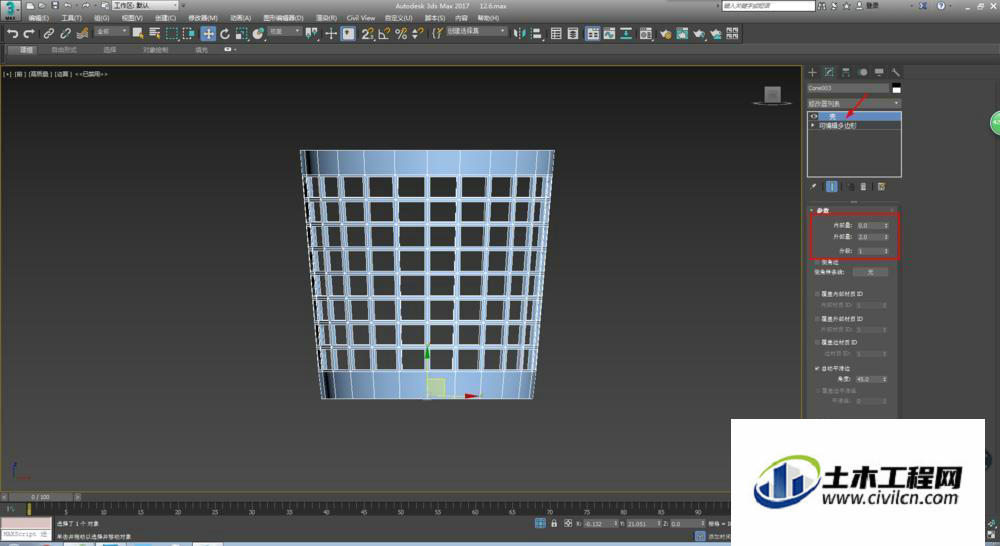This screenshot has height=546, width=1000.
Task: Open Rendered Frame Window icon
Action: (682, 34)
